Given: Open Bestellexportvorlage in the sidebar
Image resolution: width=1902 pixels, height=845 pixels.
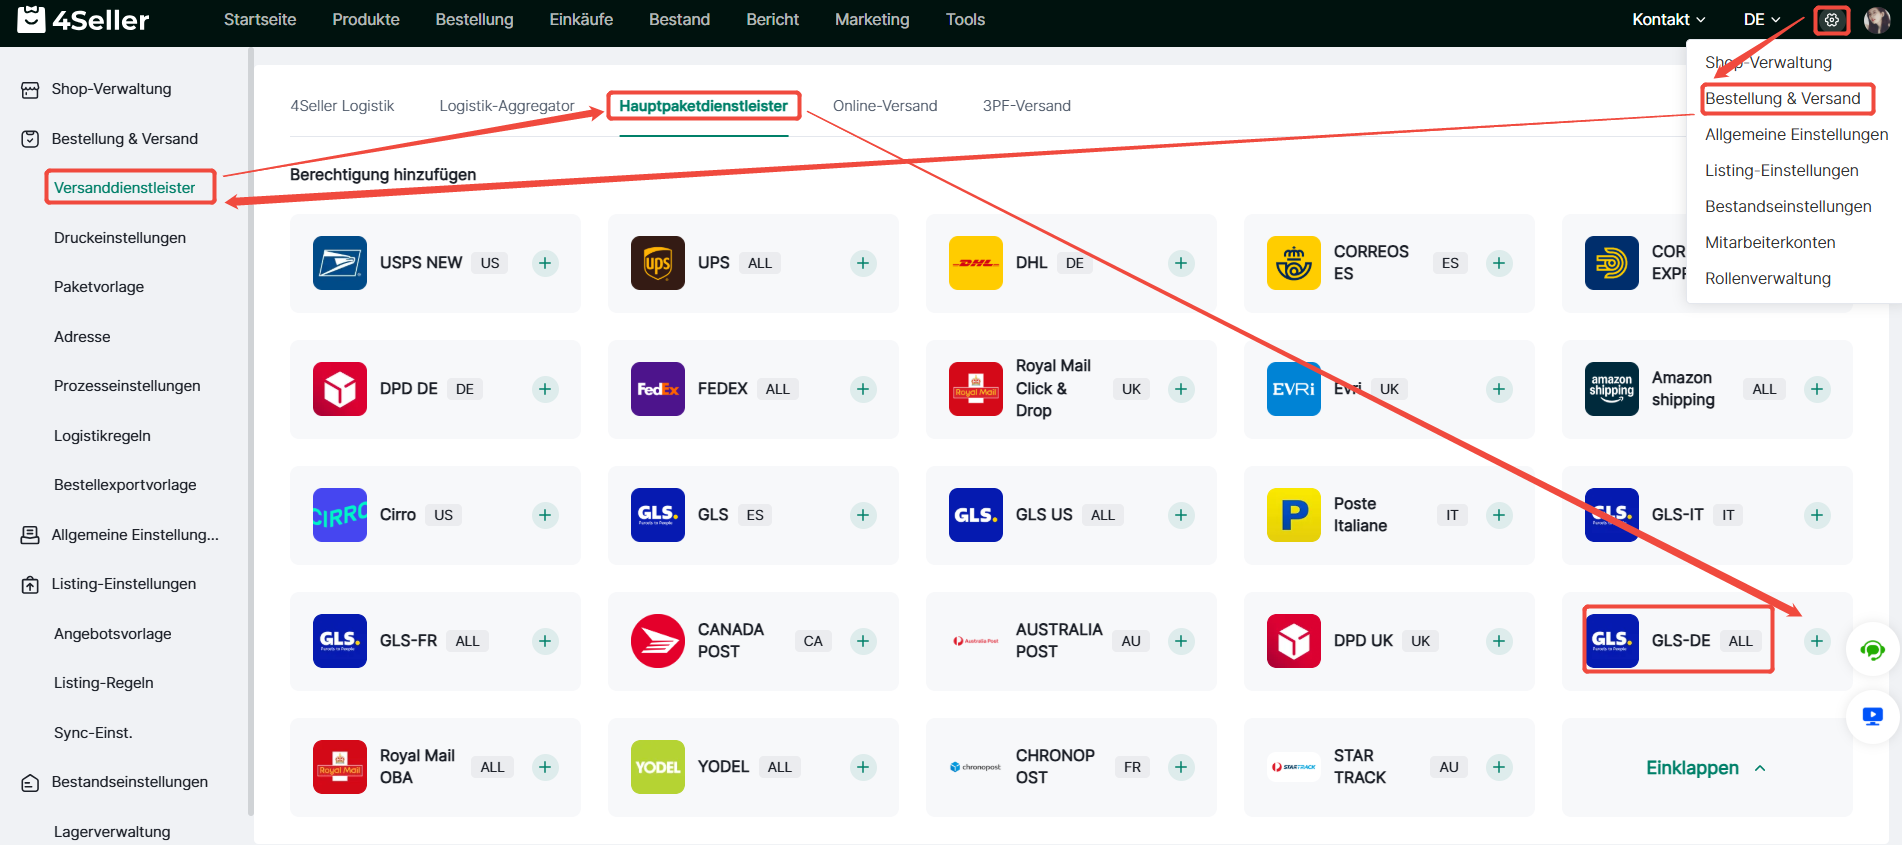Looking at the screenshot, I should (125, 485).
